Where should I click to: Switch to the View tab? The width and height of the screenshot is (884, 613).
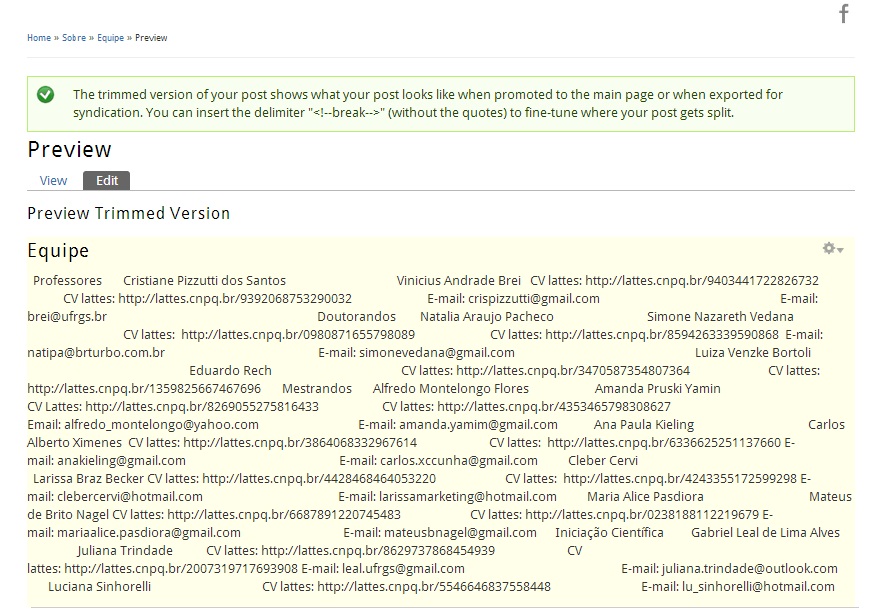click(x=53, y=181)
